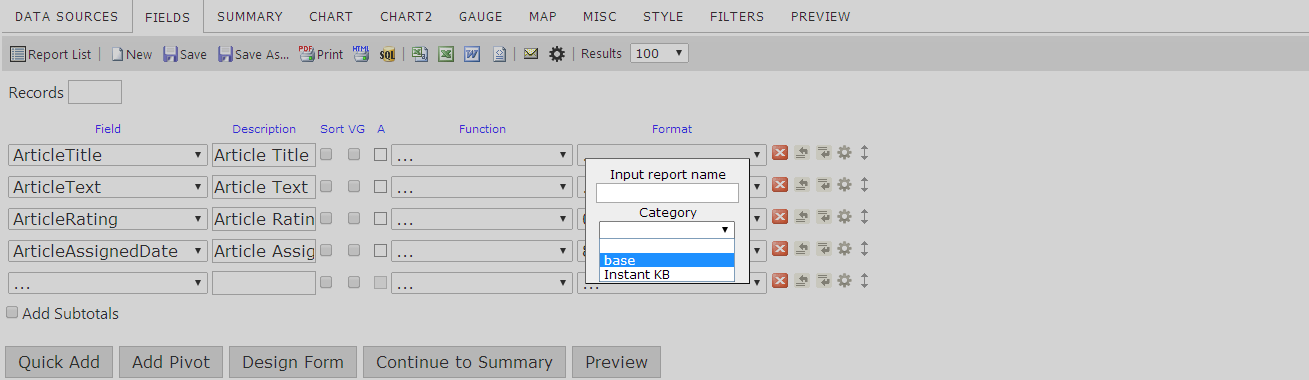Toggle Sort checkbox for ArticleAssignedDate

[x=326, y=251]
